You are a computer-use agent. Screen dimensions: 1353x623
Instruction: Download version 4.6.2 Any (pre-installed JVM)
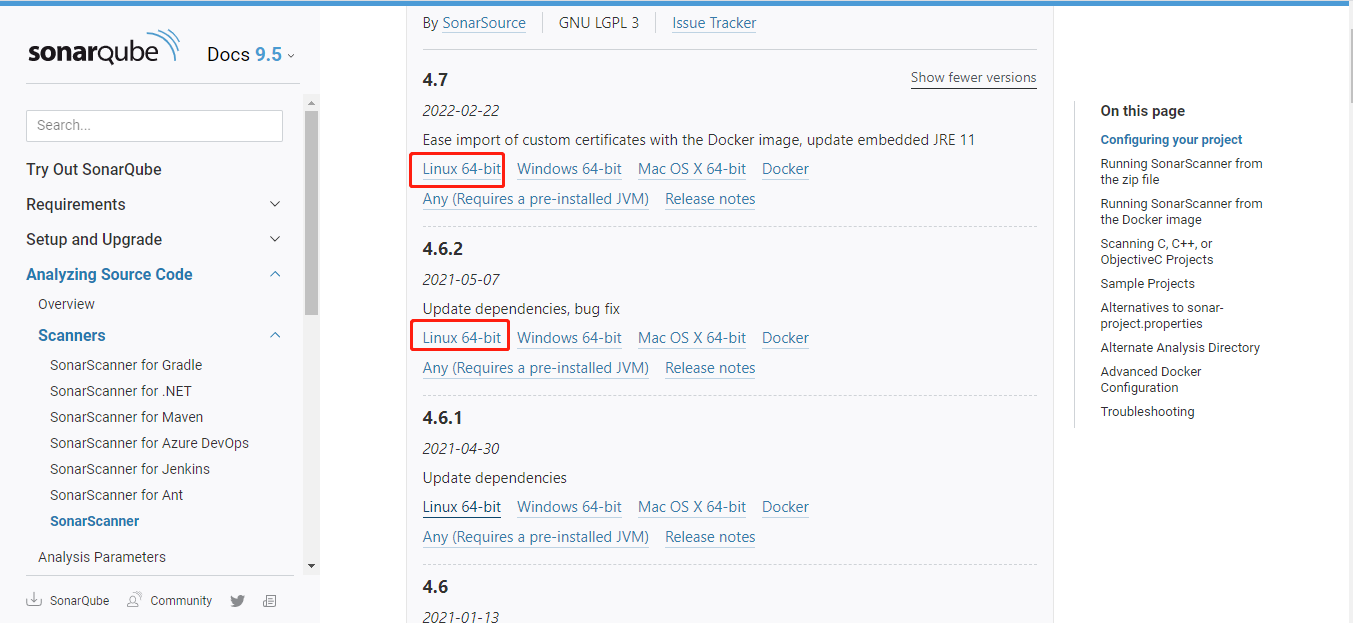tap(536, 368)
